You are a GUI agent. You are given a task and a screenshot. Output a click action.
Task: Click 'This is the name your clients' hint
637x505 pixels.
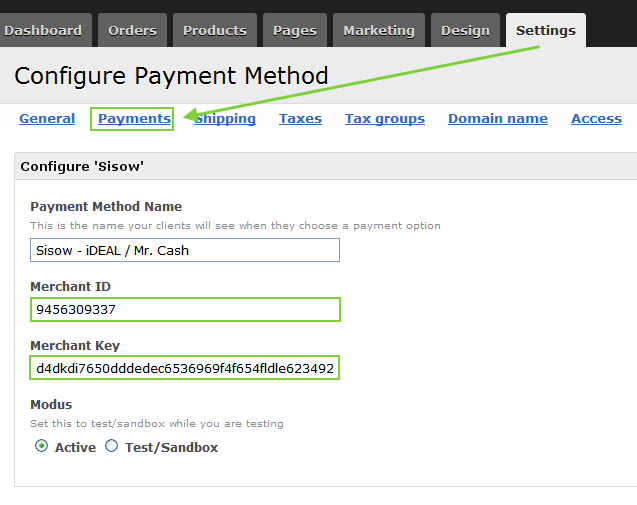click(x=236, y=226)
